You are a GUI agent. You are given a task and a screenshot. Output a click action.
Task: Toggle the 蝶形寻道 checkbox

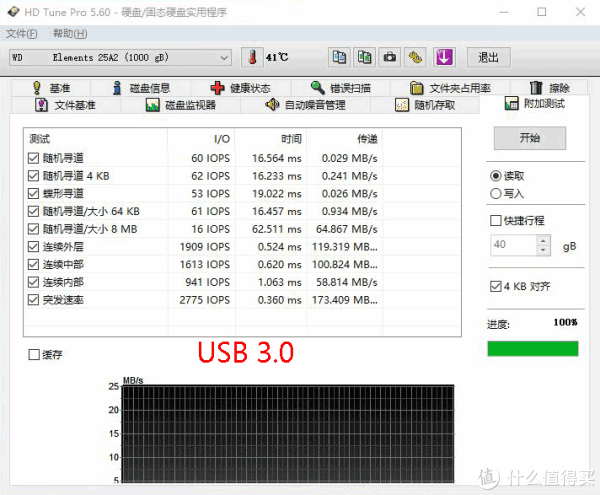click(34, 194)
